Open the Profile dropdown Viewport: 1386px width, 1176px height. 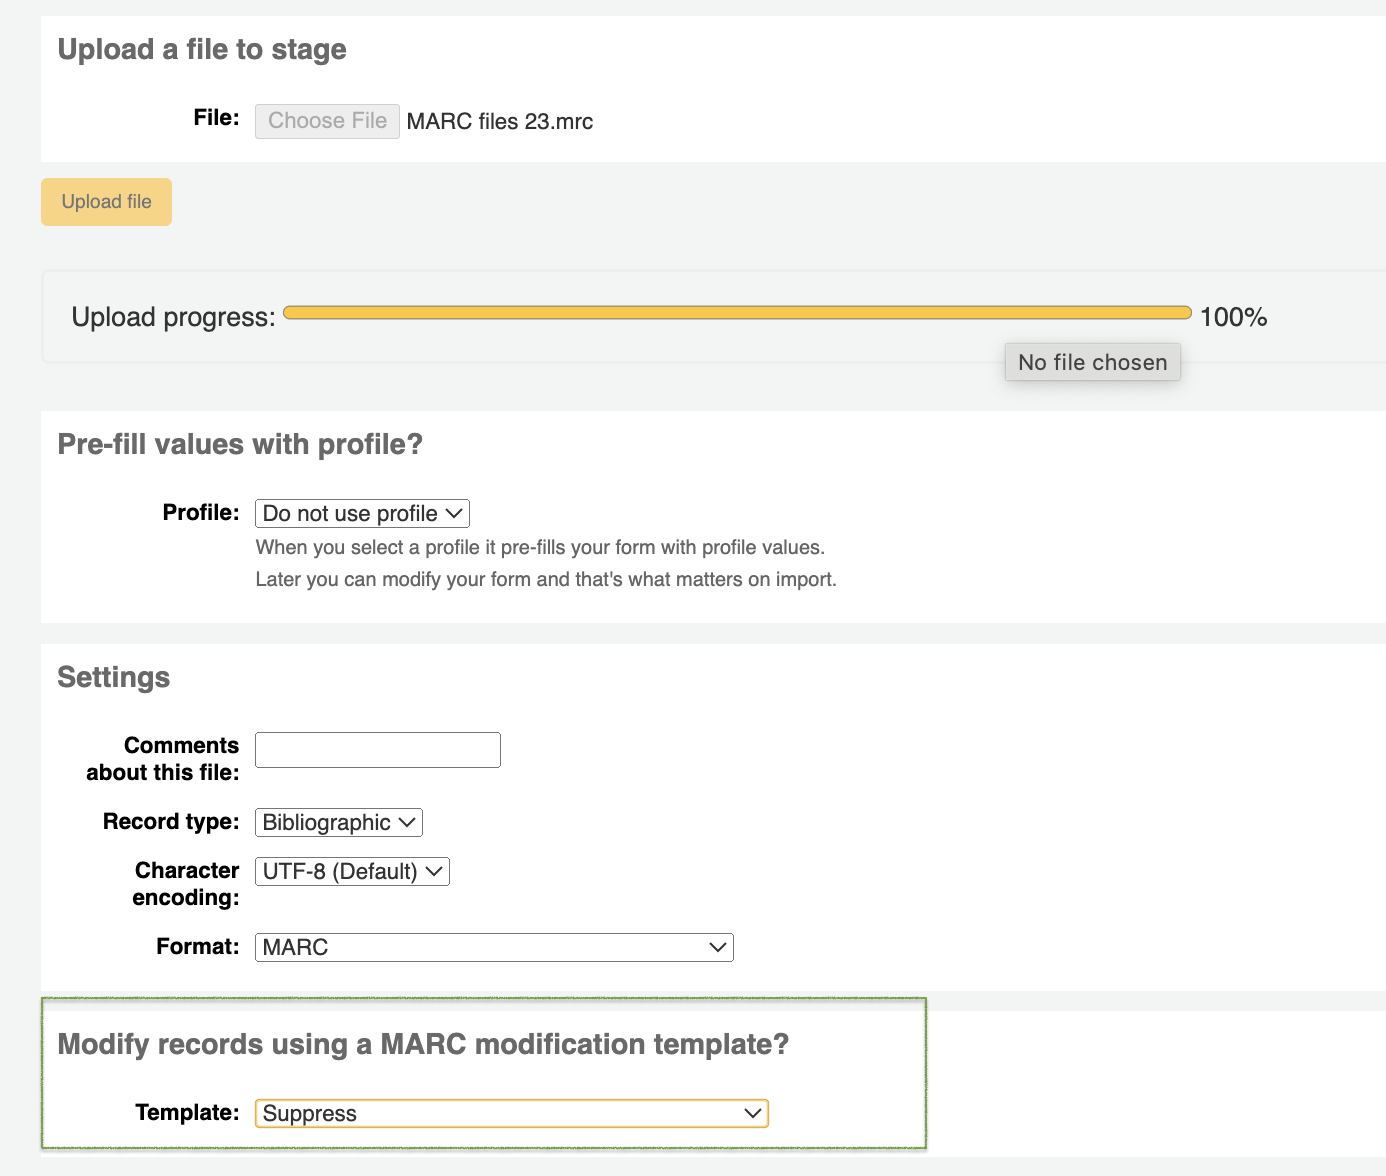click(362, 513)
